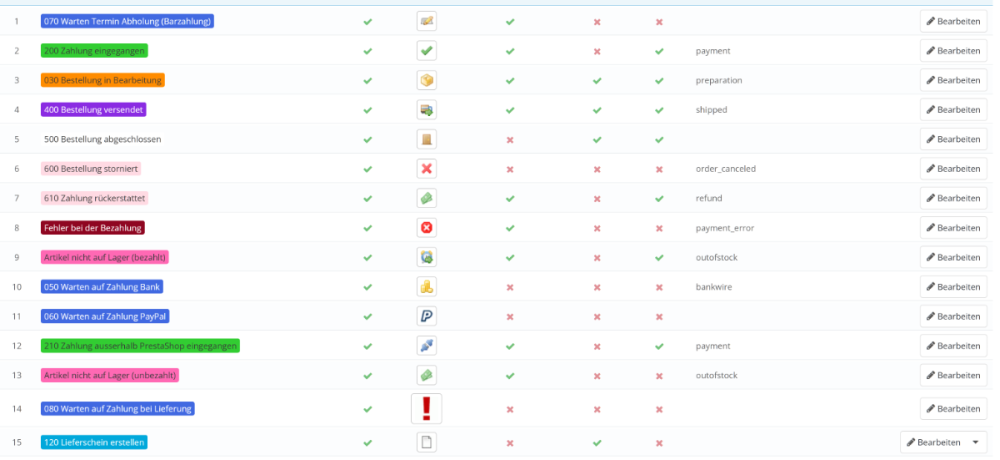1000x460 pixels.
Task: Click Bearbeiten for 070 Warten Termin Abholung
Action: point(953,21)
